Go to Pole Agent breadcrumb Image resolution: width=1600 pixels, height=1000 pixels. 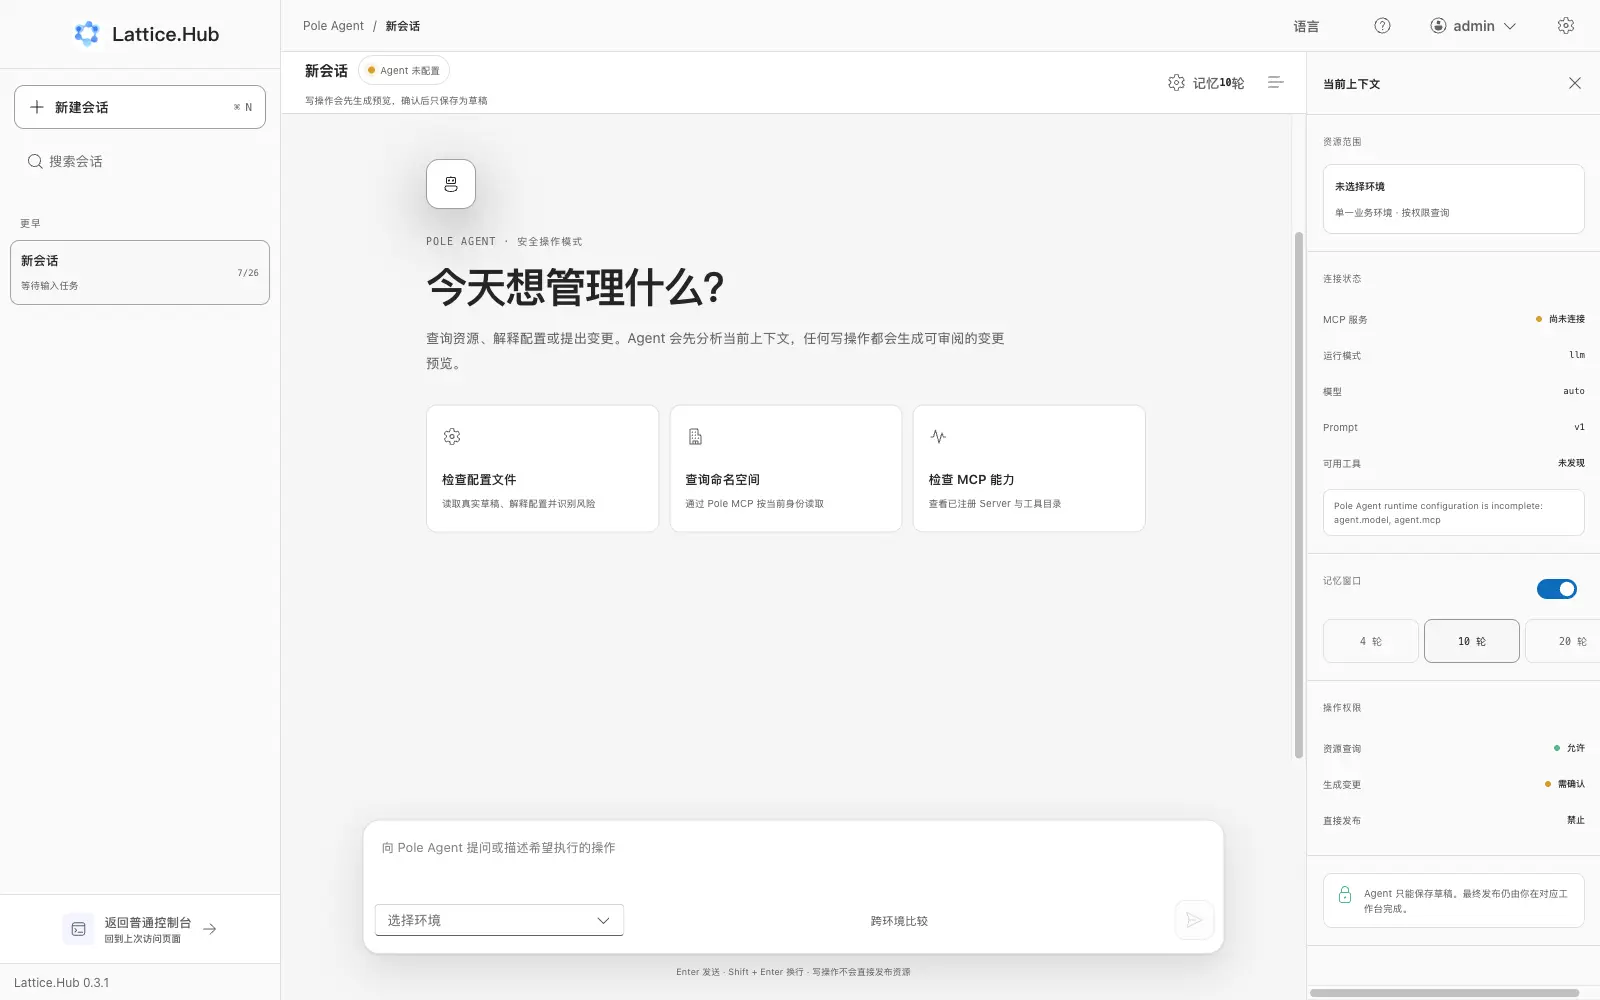333,26
